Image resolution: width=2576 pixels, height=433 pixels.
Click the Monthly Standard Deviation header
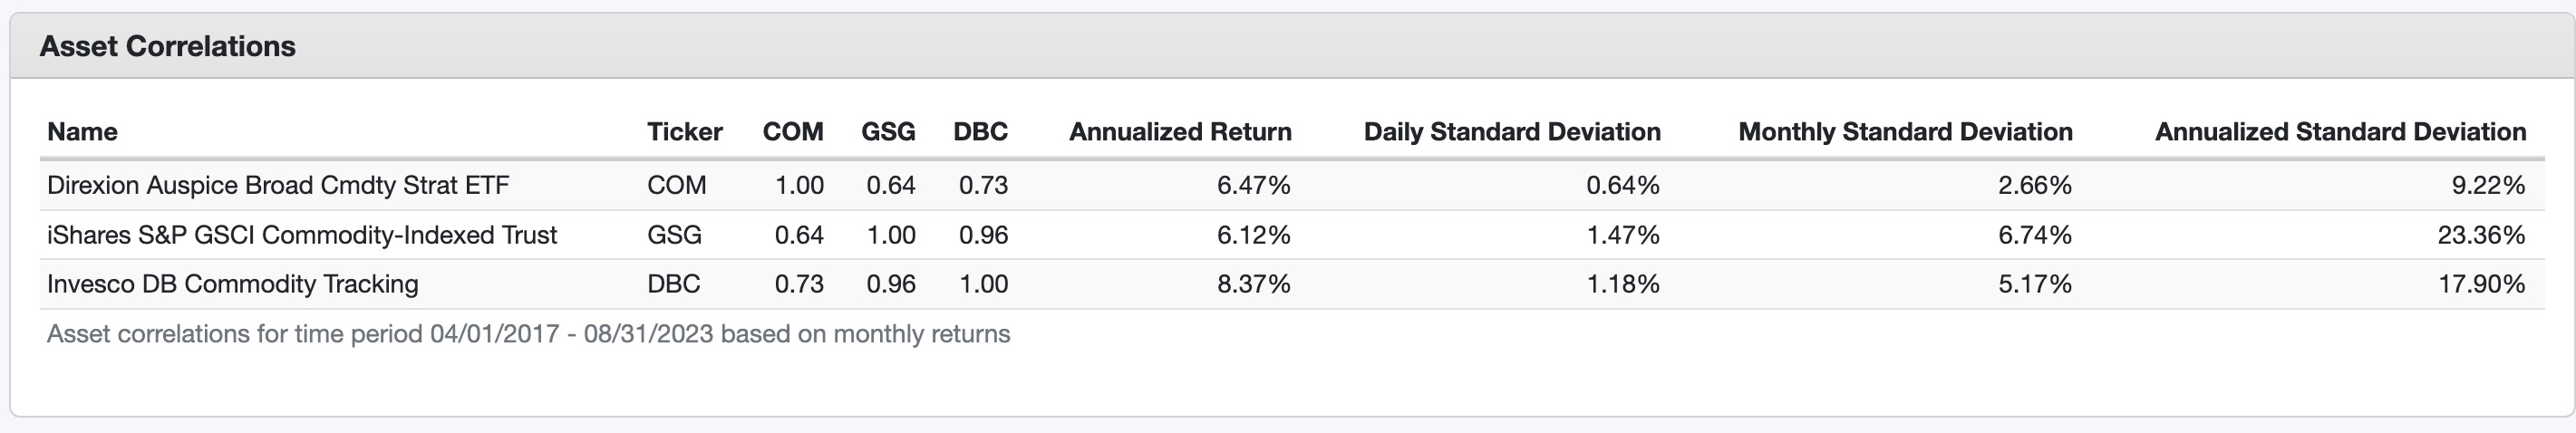click(1905, 132)
